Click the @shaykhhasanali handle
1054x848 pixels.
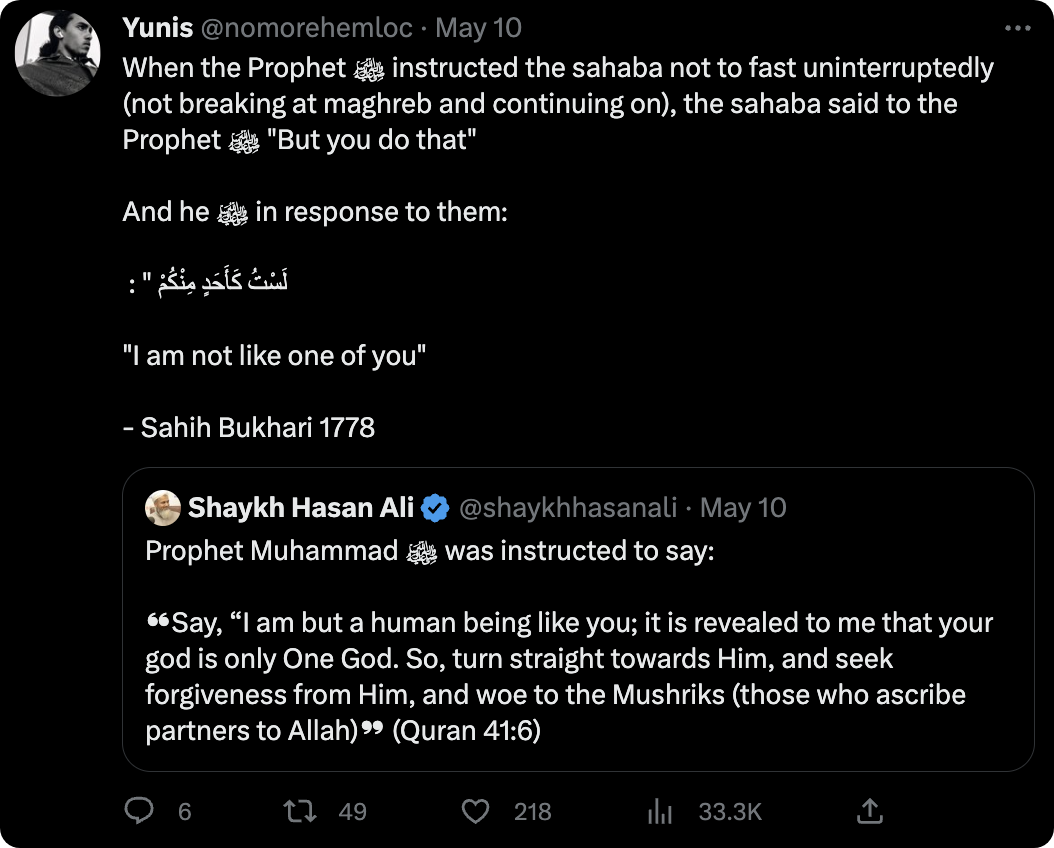tap(566, 508)
